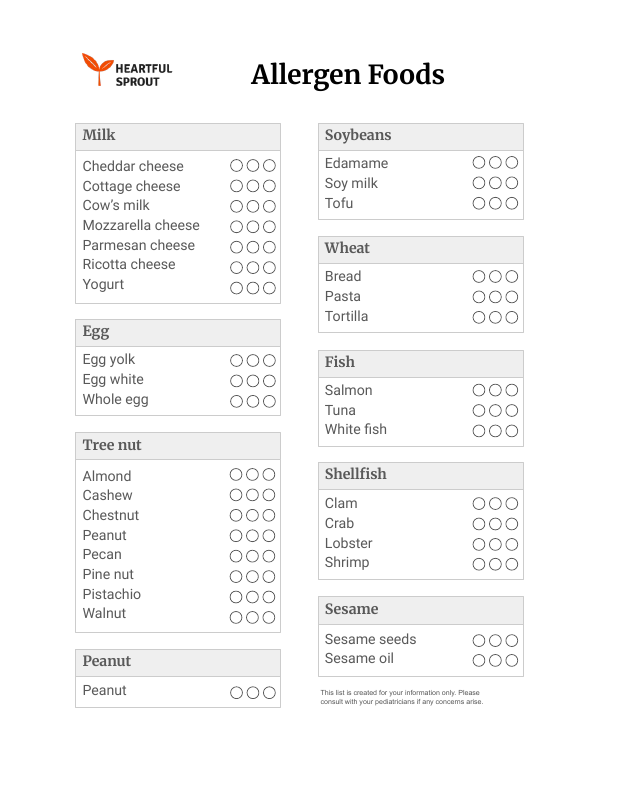This screenshot has width=619, height=800.
Task: Mark second circle for White fish
Action: (x=495, y=431)
